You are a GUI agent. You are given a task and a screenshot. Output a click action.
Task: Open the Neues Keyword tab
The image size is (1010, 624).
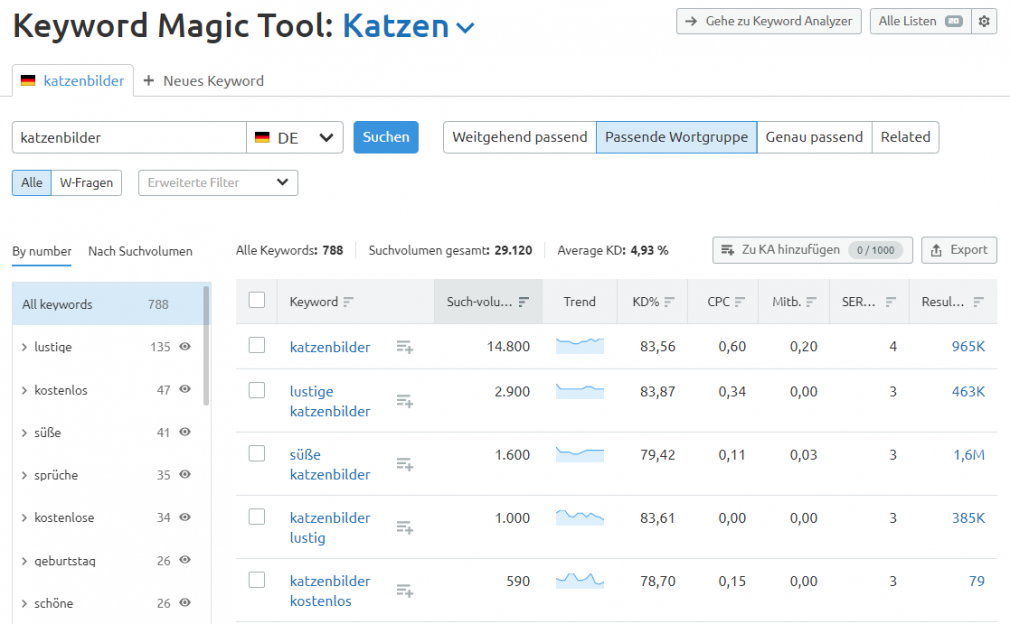click(x=204, y=80)
